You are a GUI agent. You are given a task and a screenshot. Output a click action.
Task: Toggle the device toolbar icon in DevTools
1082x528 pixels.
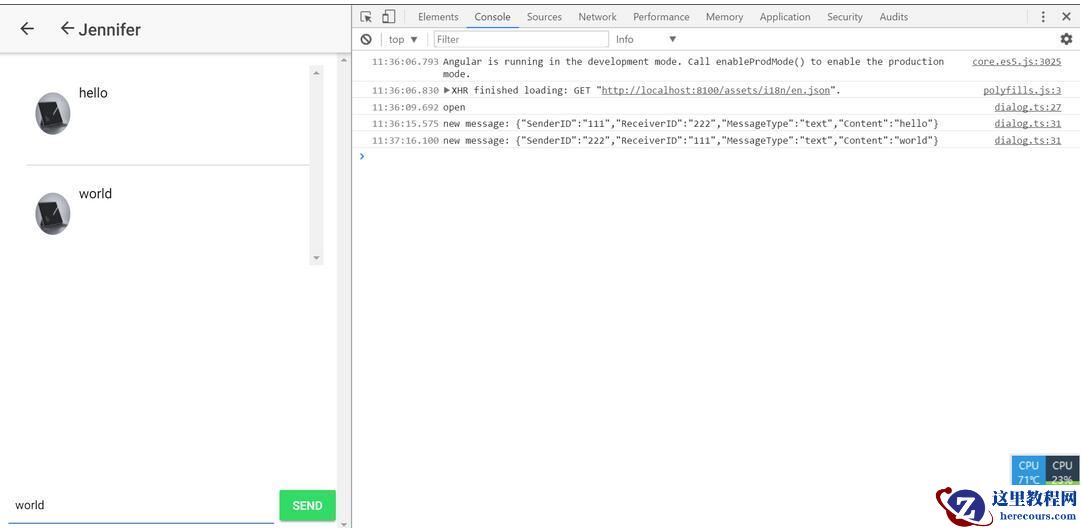[x=388, y=17]
